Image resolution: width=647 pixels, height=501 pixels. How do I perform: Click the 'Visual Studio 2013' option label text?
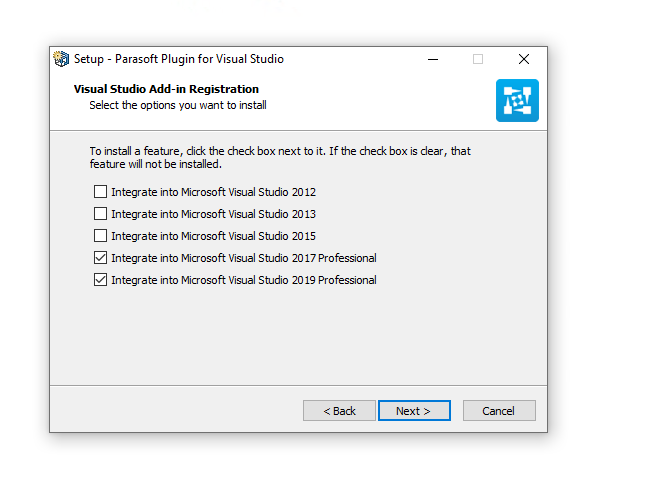(x=213, y=214)
